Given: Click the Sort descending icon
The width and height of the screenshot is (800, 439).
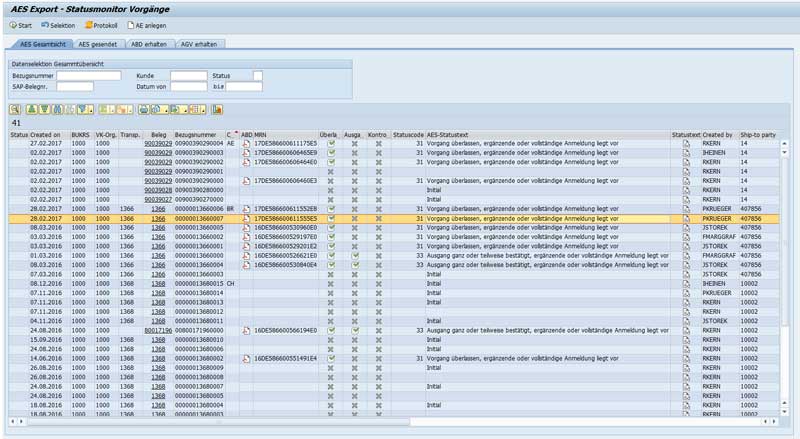Looking at the screenshot, I should [x=44, y=110].
